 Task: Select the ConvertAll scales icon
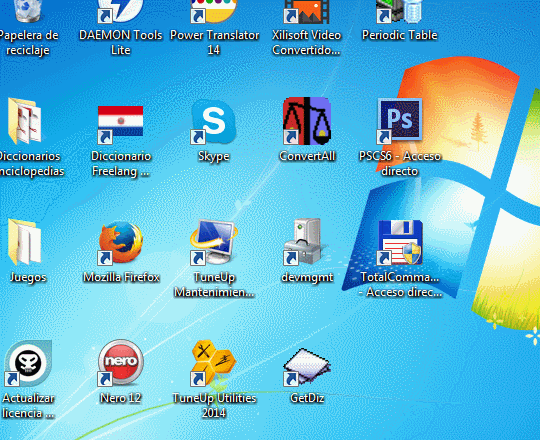coord(307,121)
